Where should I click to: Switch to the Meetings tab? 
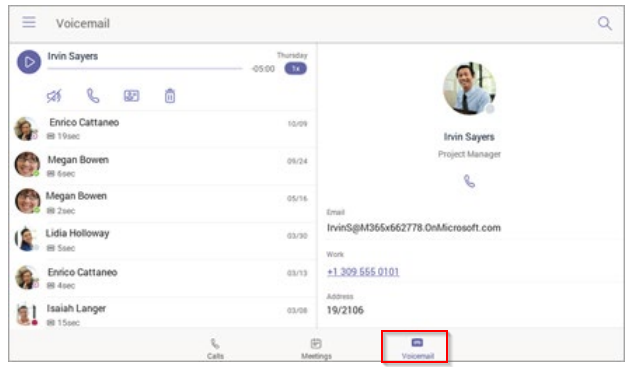click(x=316, y=348)
